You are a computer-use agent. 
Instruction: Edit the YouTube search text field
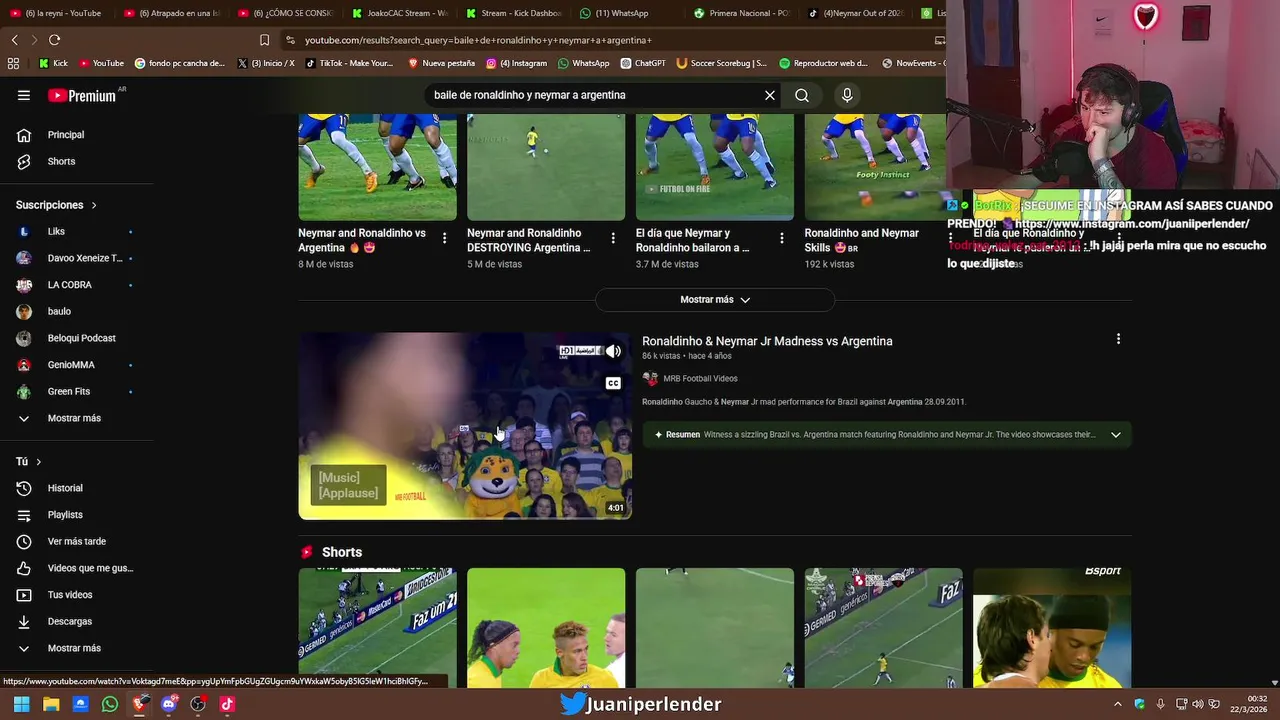tap(594, 95)
